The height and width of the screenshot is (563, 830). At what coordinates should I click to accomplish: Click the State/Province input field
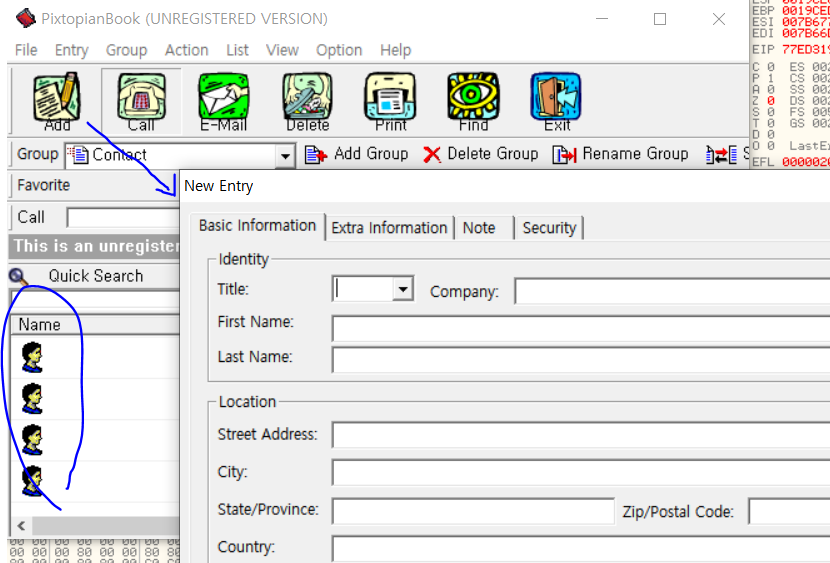(473, 511)
